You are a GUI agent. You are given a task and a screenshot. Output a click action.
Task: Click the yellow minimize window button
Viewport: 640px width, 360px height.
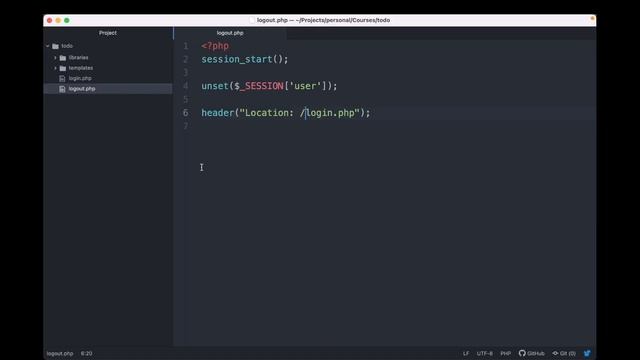coord(58,20)
